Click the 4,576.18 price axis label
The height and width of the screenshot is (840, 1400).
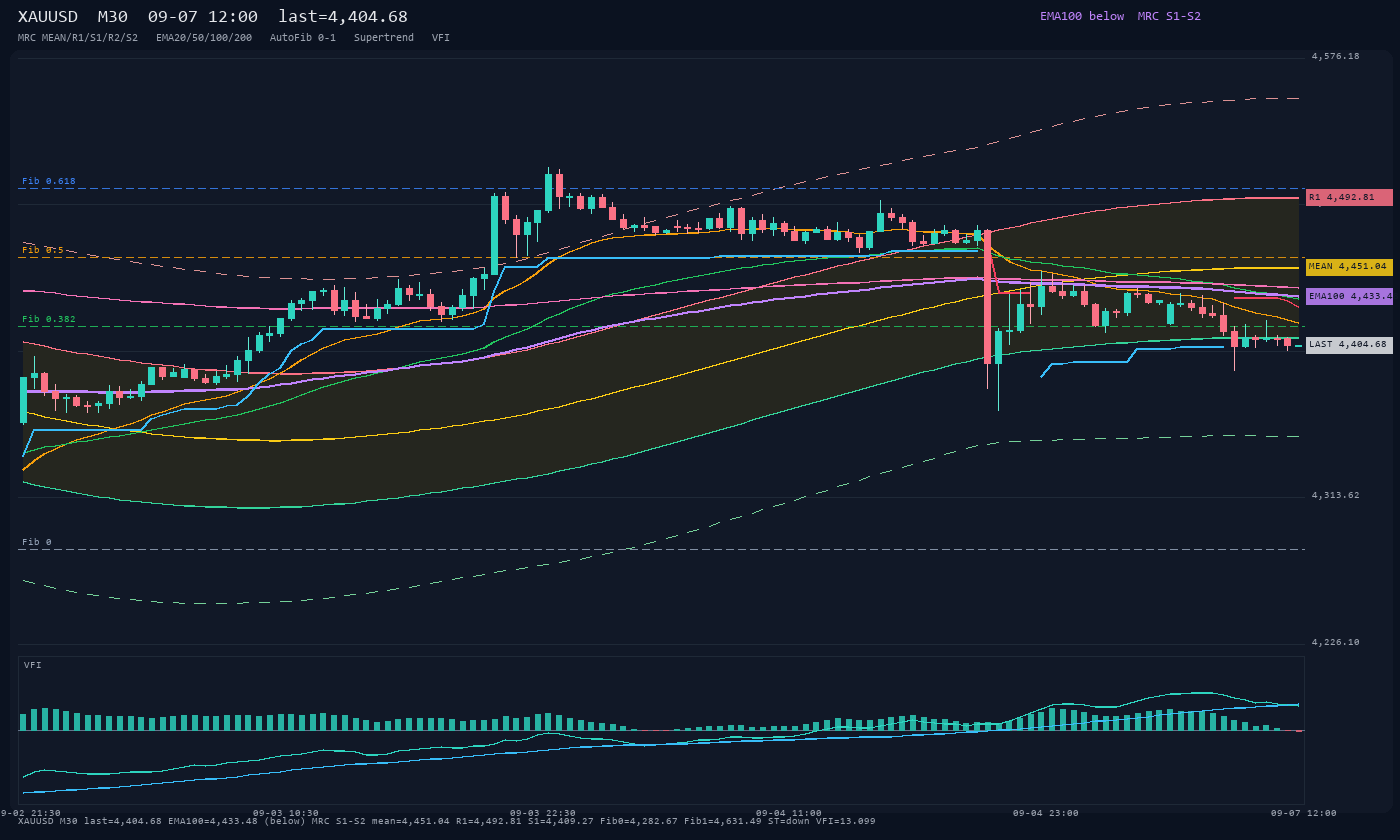pyautogui.click(x=1336, y=56)
